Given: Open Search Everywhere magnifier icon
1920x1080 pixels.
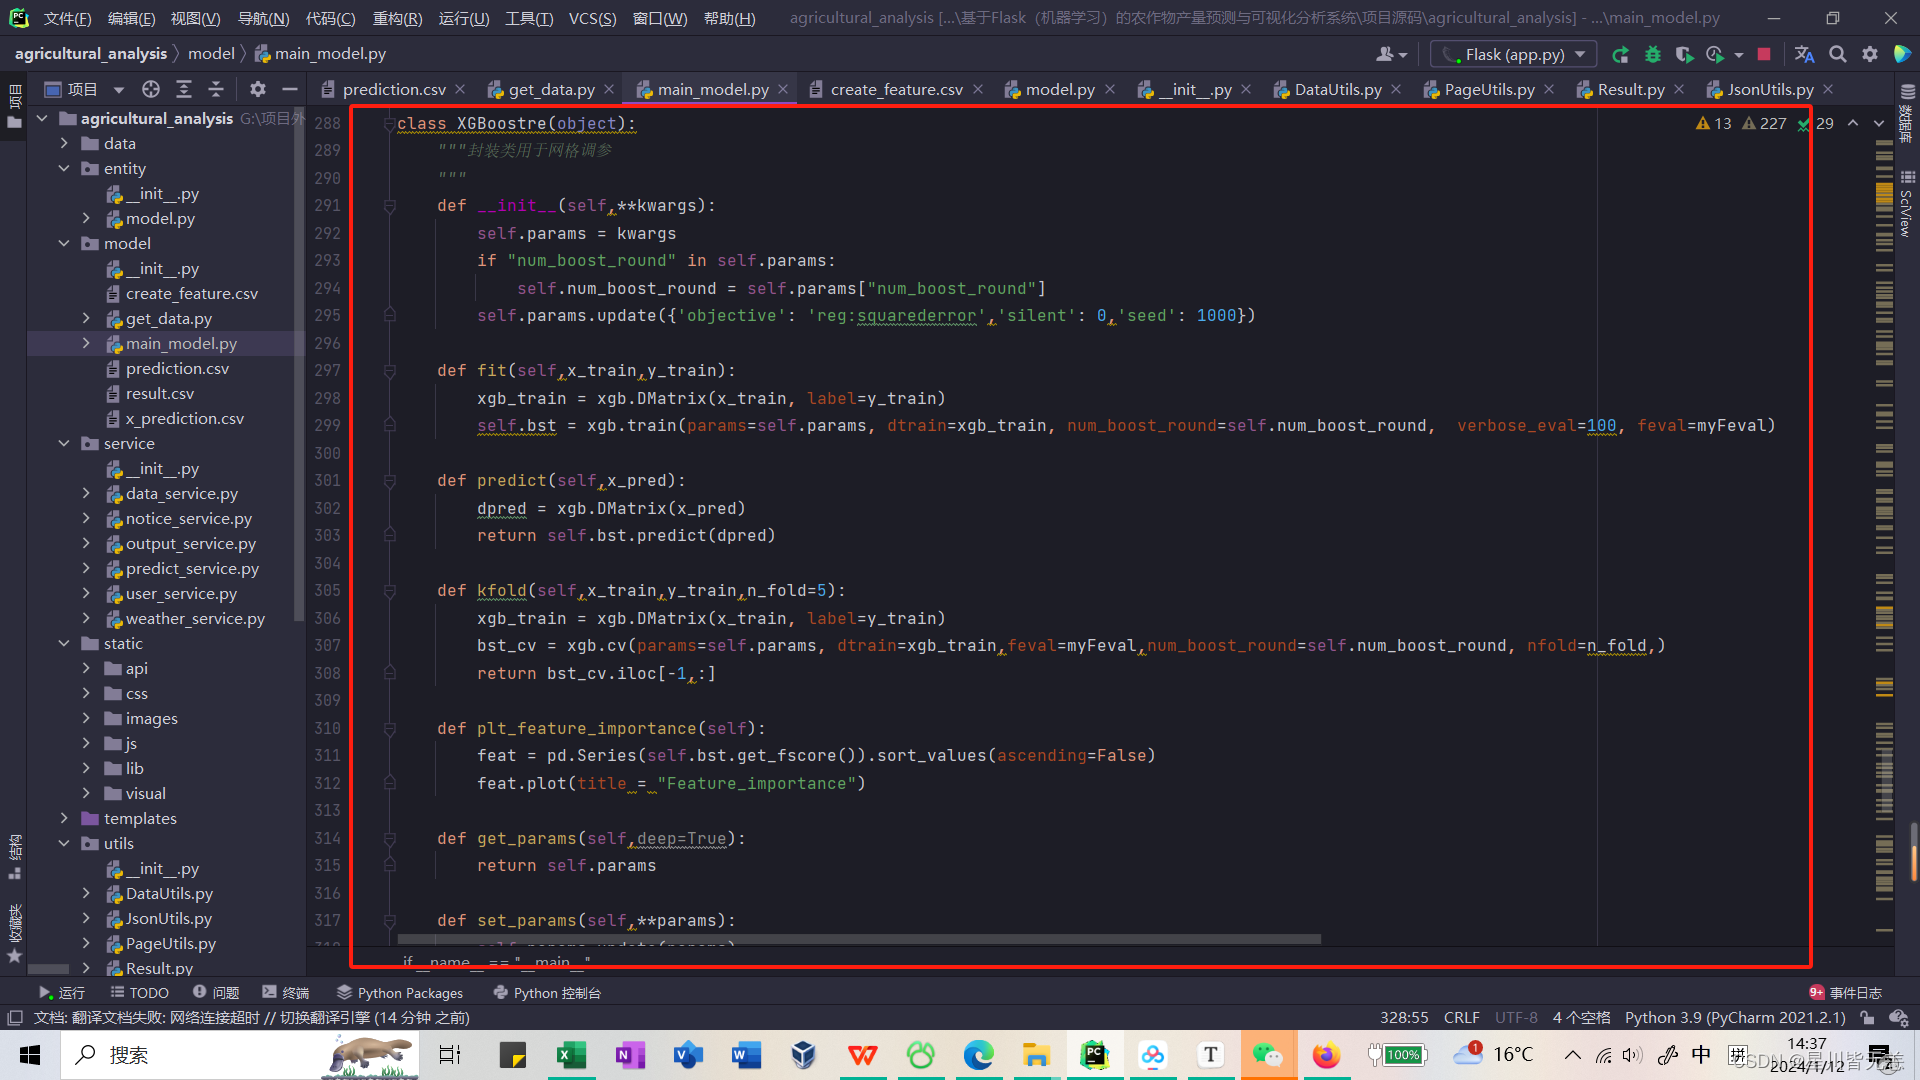Looking at the screenshot, I should click(1837, 55).
